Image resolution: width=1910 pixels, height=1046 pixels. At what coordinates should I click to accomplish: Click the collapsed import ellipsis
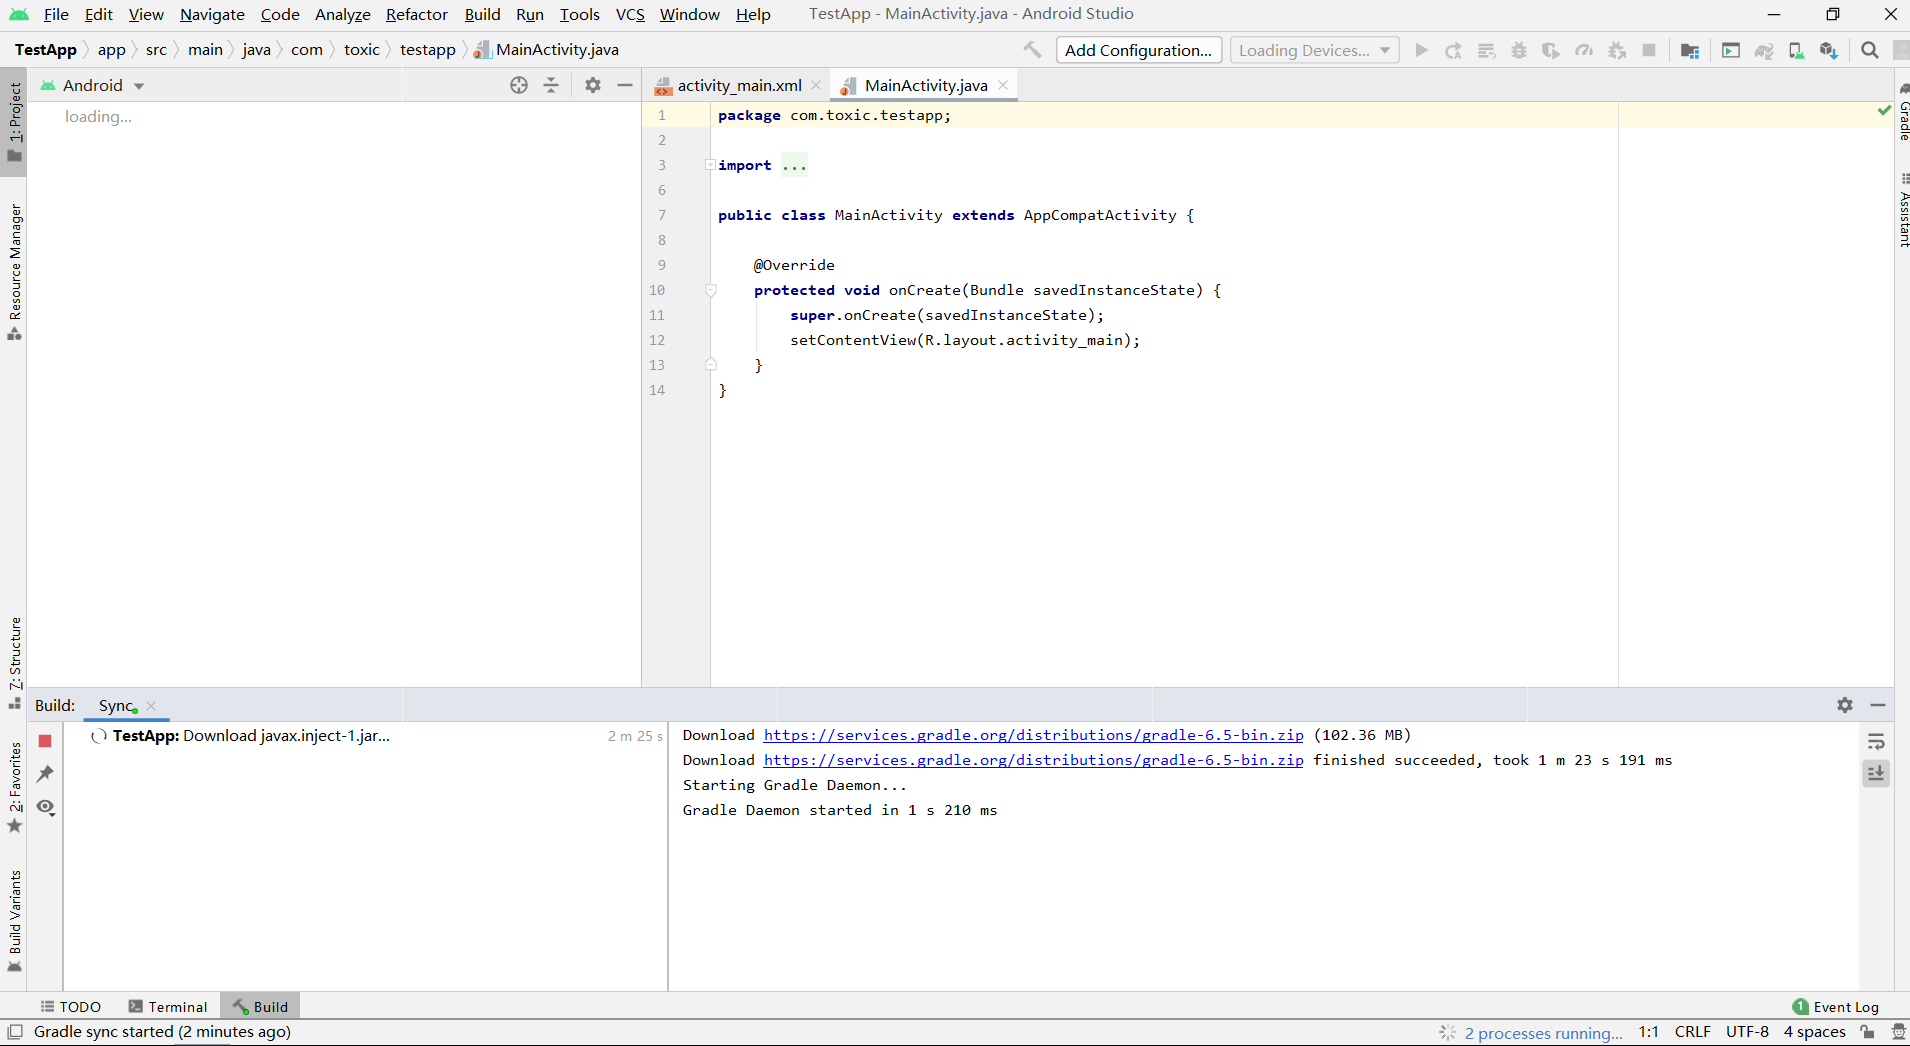coord(794,165)
